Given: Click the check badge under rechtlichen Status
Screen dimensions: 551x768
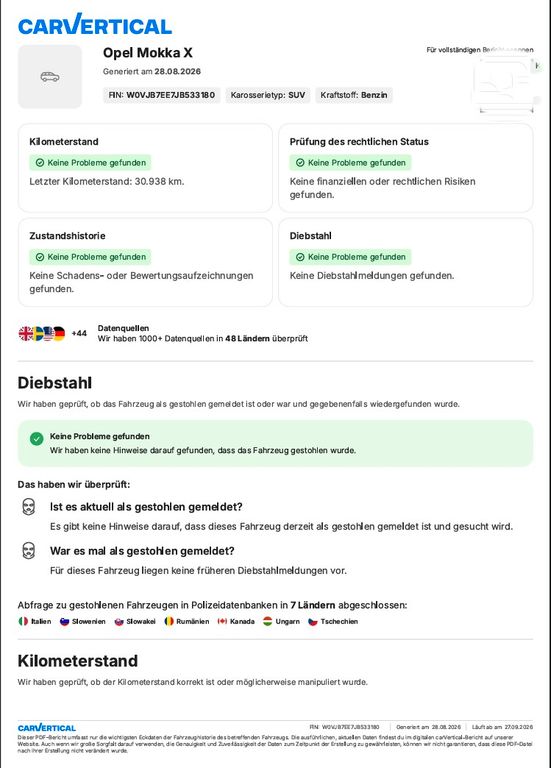Looking at the screenshot, I should pyautogui.click(x=351, y=163).
